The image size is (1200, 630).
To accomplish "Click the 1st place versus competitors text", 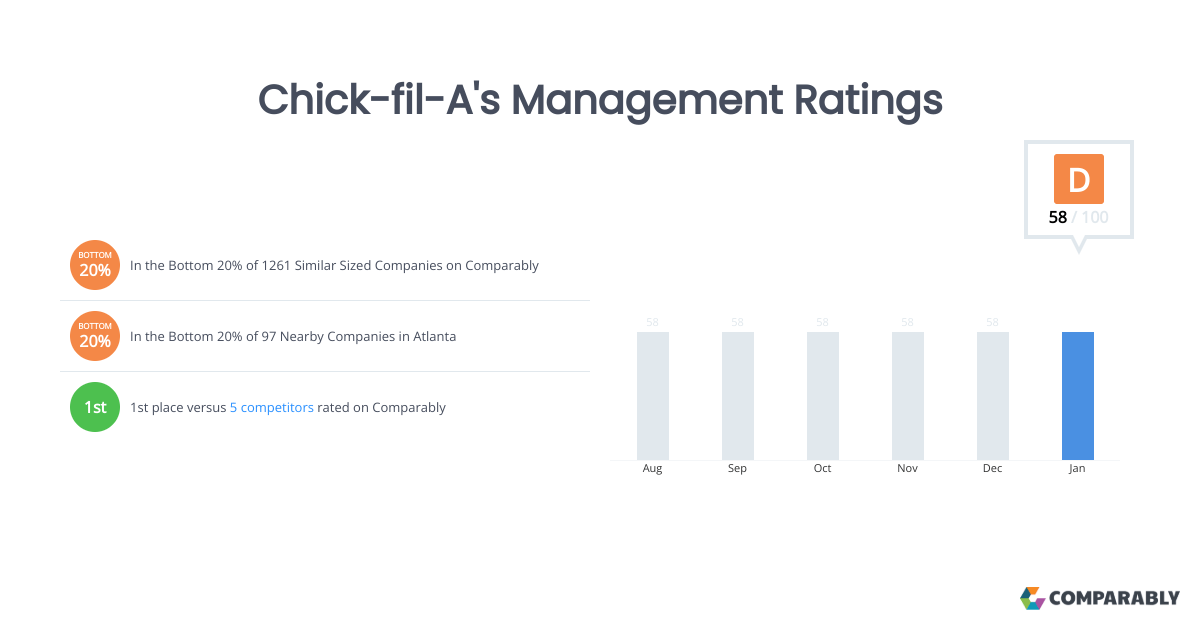I will pos(288,408).
